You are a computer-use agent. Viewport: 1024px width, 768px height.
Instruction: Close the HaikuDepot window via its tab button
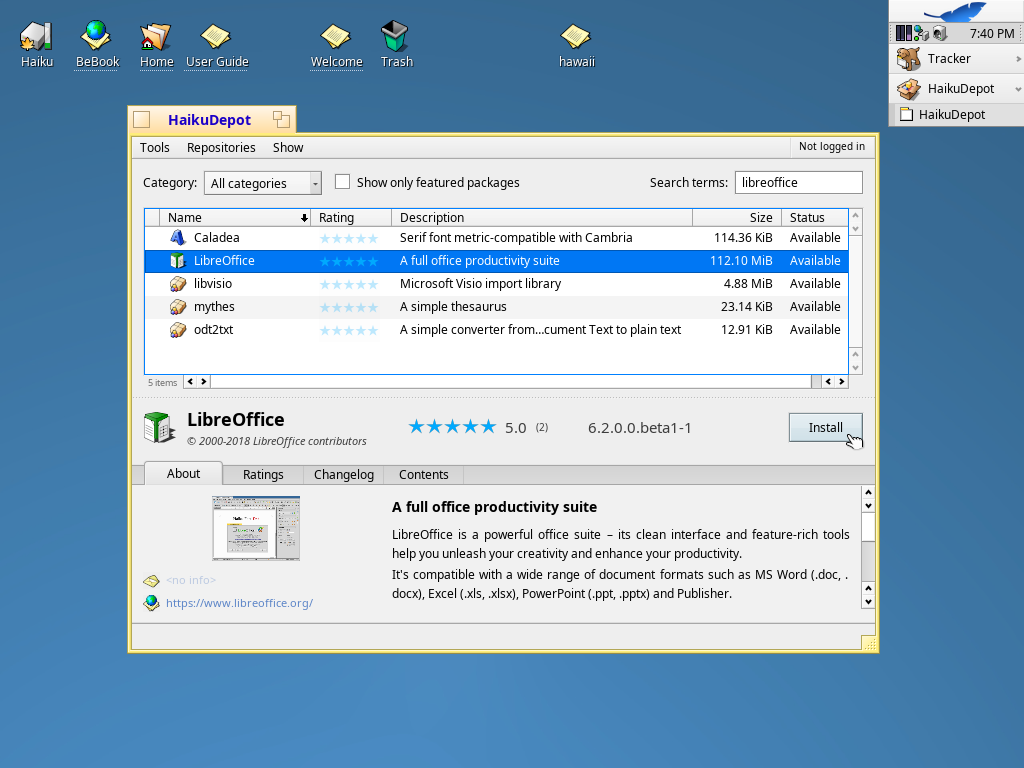tap(142, 120)
